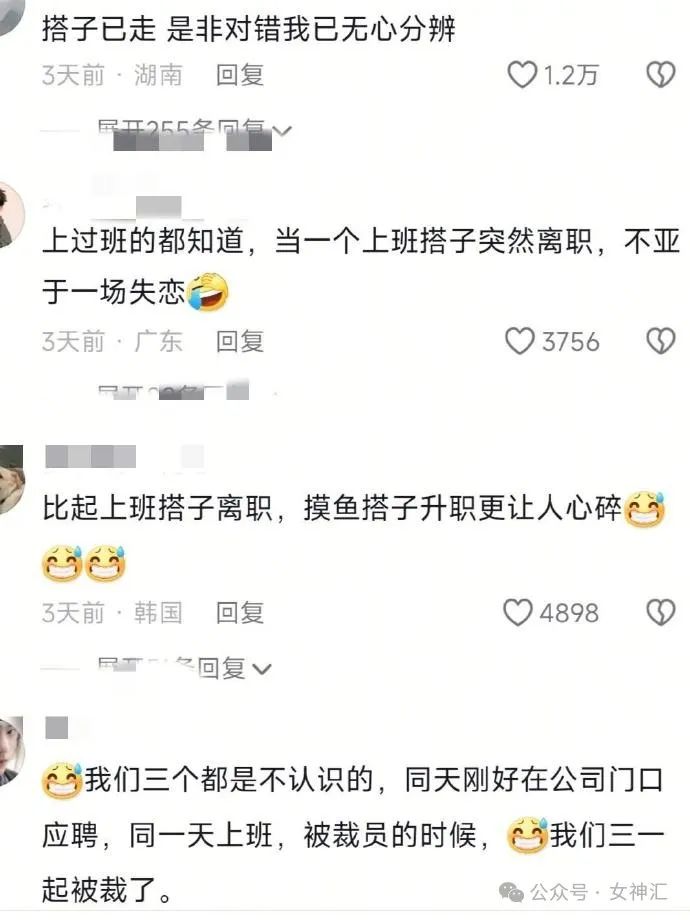Viewport: 690px width, 920px height.
Task: Open blurred username of Korea commenter
Action: point(90,456)
